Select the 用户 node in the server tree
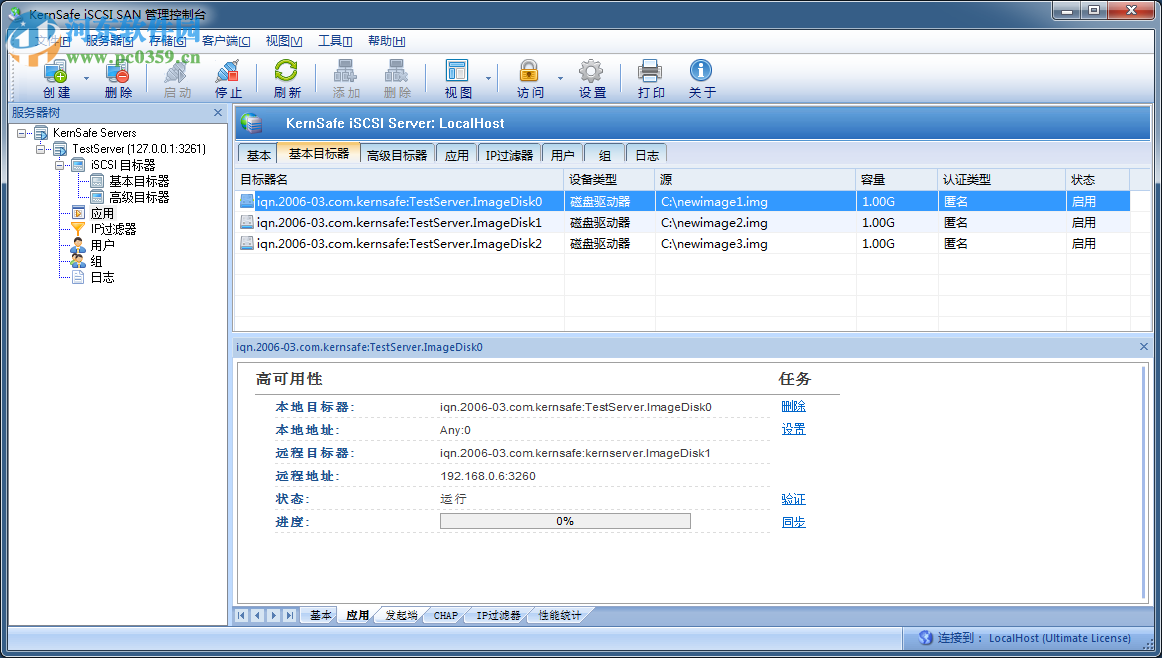 click(x=102, y=245)
